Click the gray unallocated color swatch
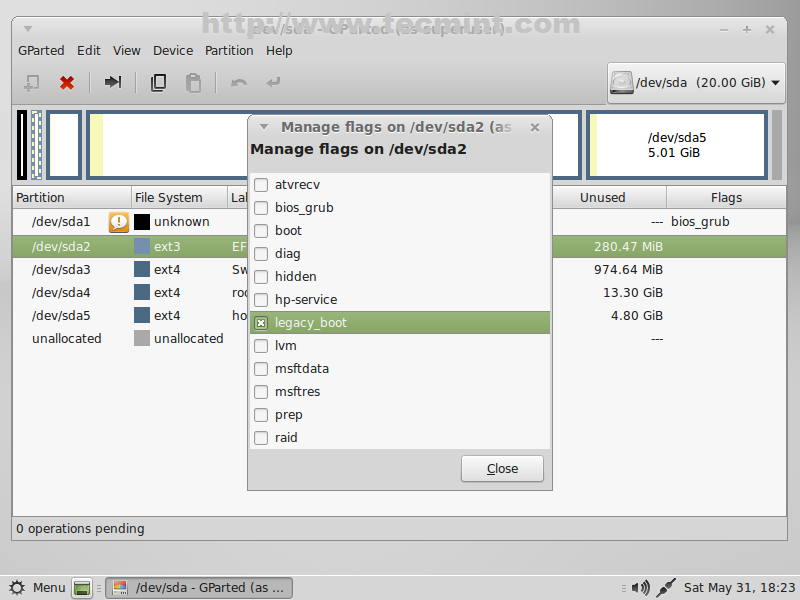Image resolution: width=800 pixels, height=600 pixels. pyautogui.click(x=142, y=338)
